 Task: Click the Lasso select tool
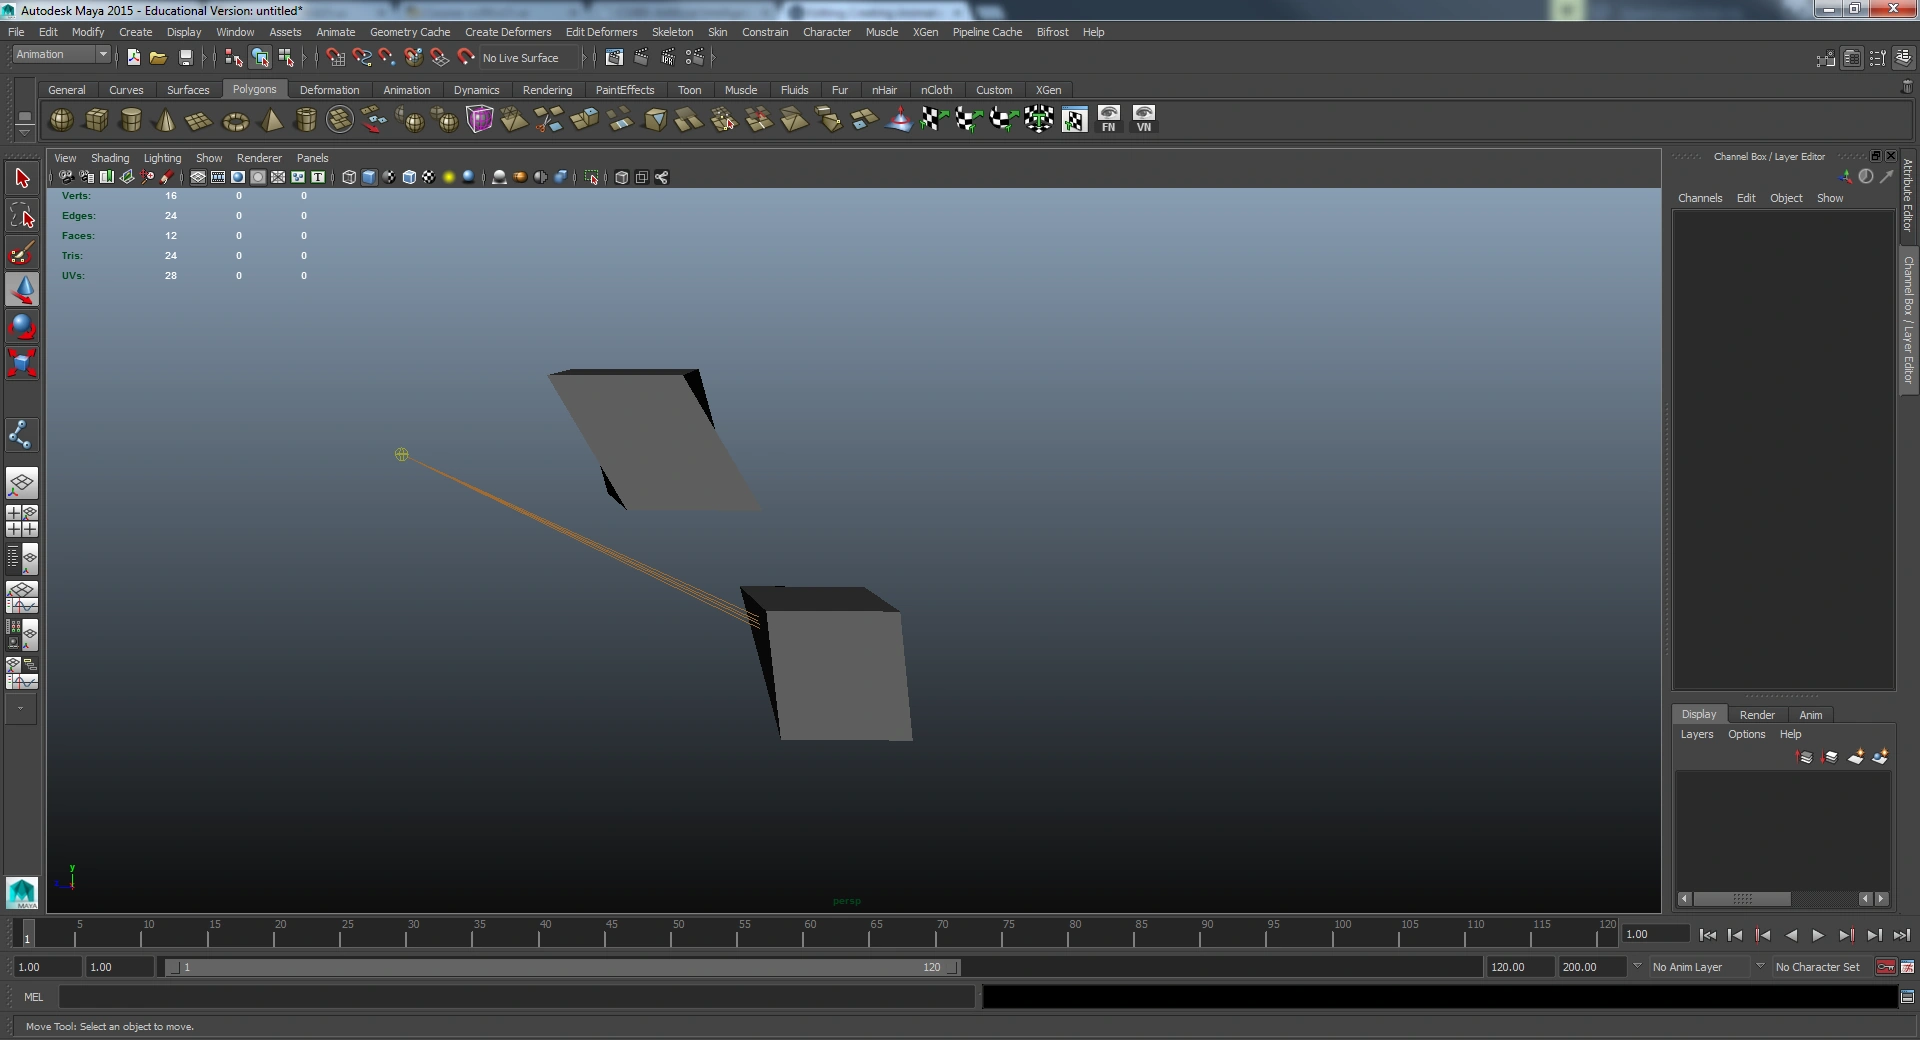point(22,216)
